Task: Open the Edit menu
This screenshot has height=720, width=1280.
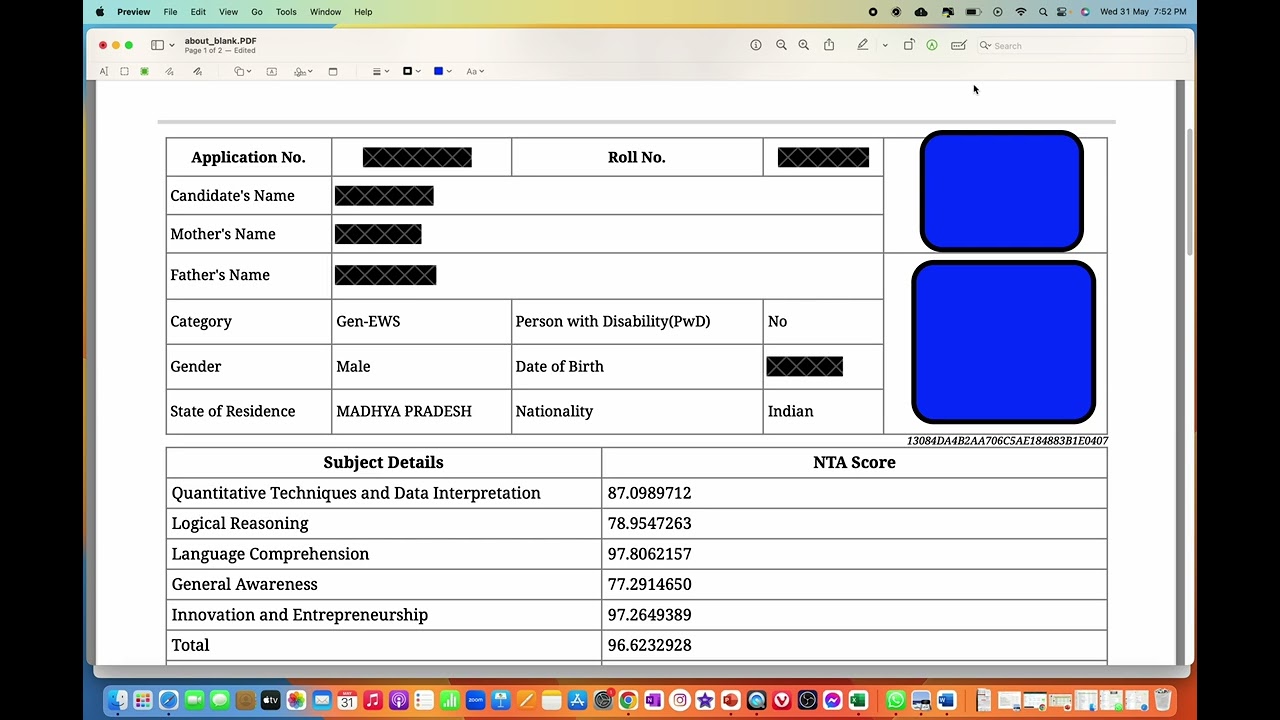Action: (198, 12)
